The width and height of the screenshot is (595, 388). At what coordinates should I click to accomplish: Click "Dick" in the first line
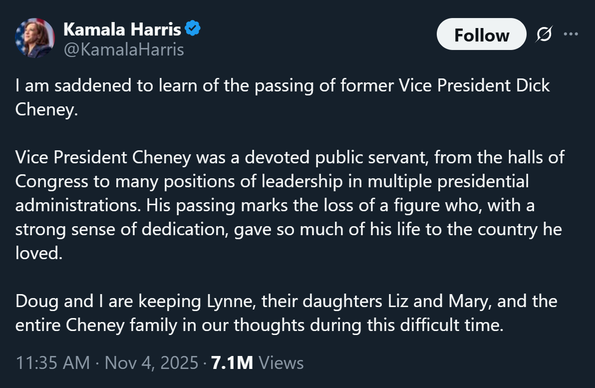(x=533, y=85)
